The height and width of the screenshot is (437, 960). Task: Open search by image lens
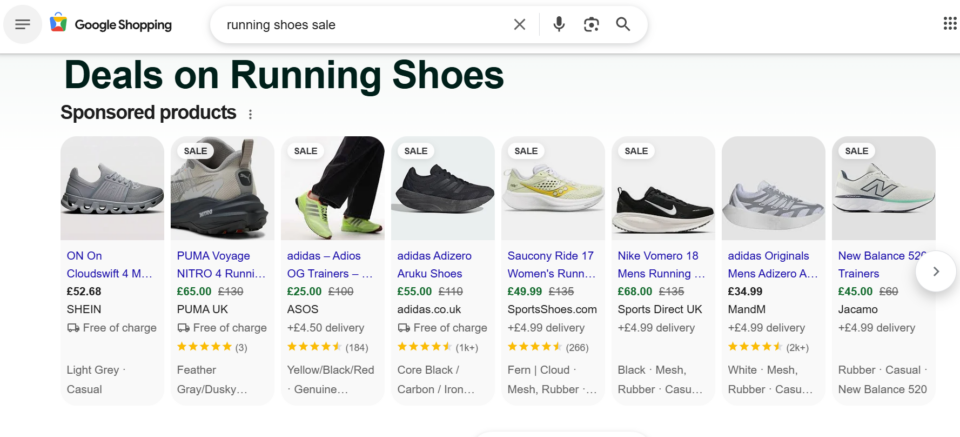(x=591, y=24)
